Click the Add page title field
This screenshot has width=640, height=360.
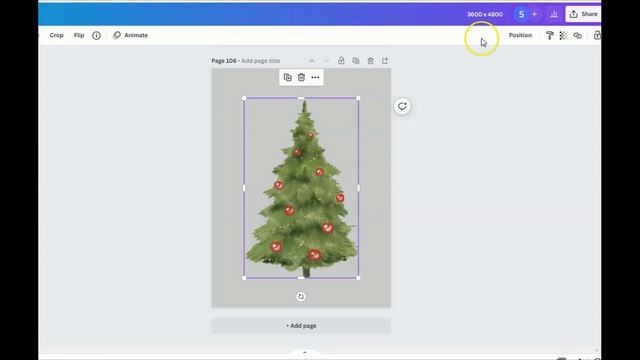point(261,61)
